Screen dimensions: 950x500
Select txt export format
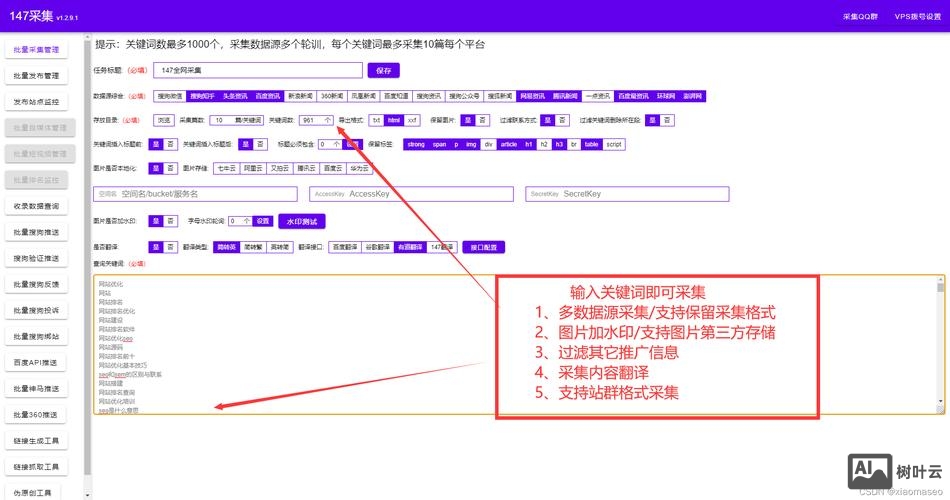(x=376, y=120)
